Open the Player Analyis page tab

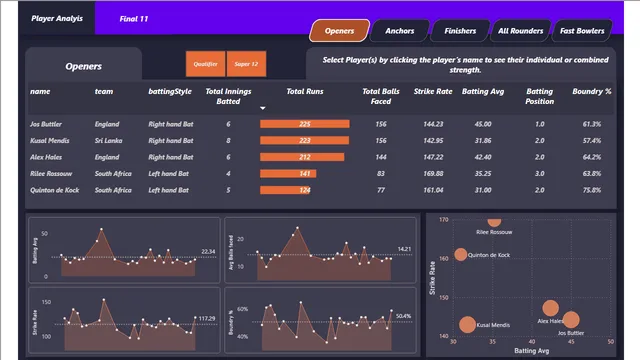coord(57,18)
